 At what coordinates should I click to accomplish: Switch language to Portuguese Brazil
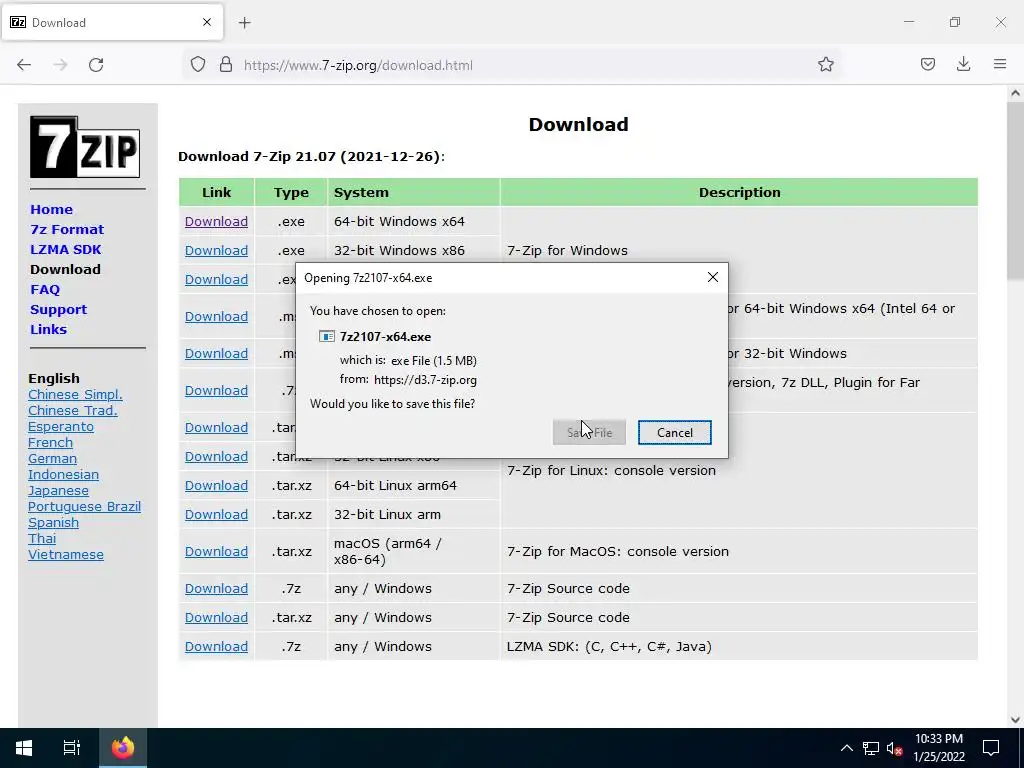[84, 507]
